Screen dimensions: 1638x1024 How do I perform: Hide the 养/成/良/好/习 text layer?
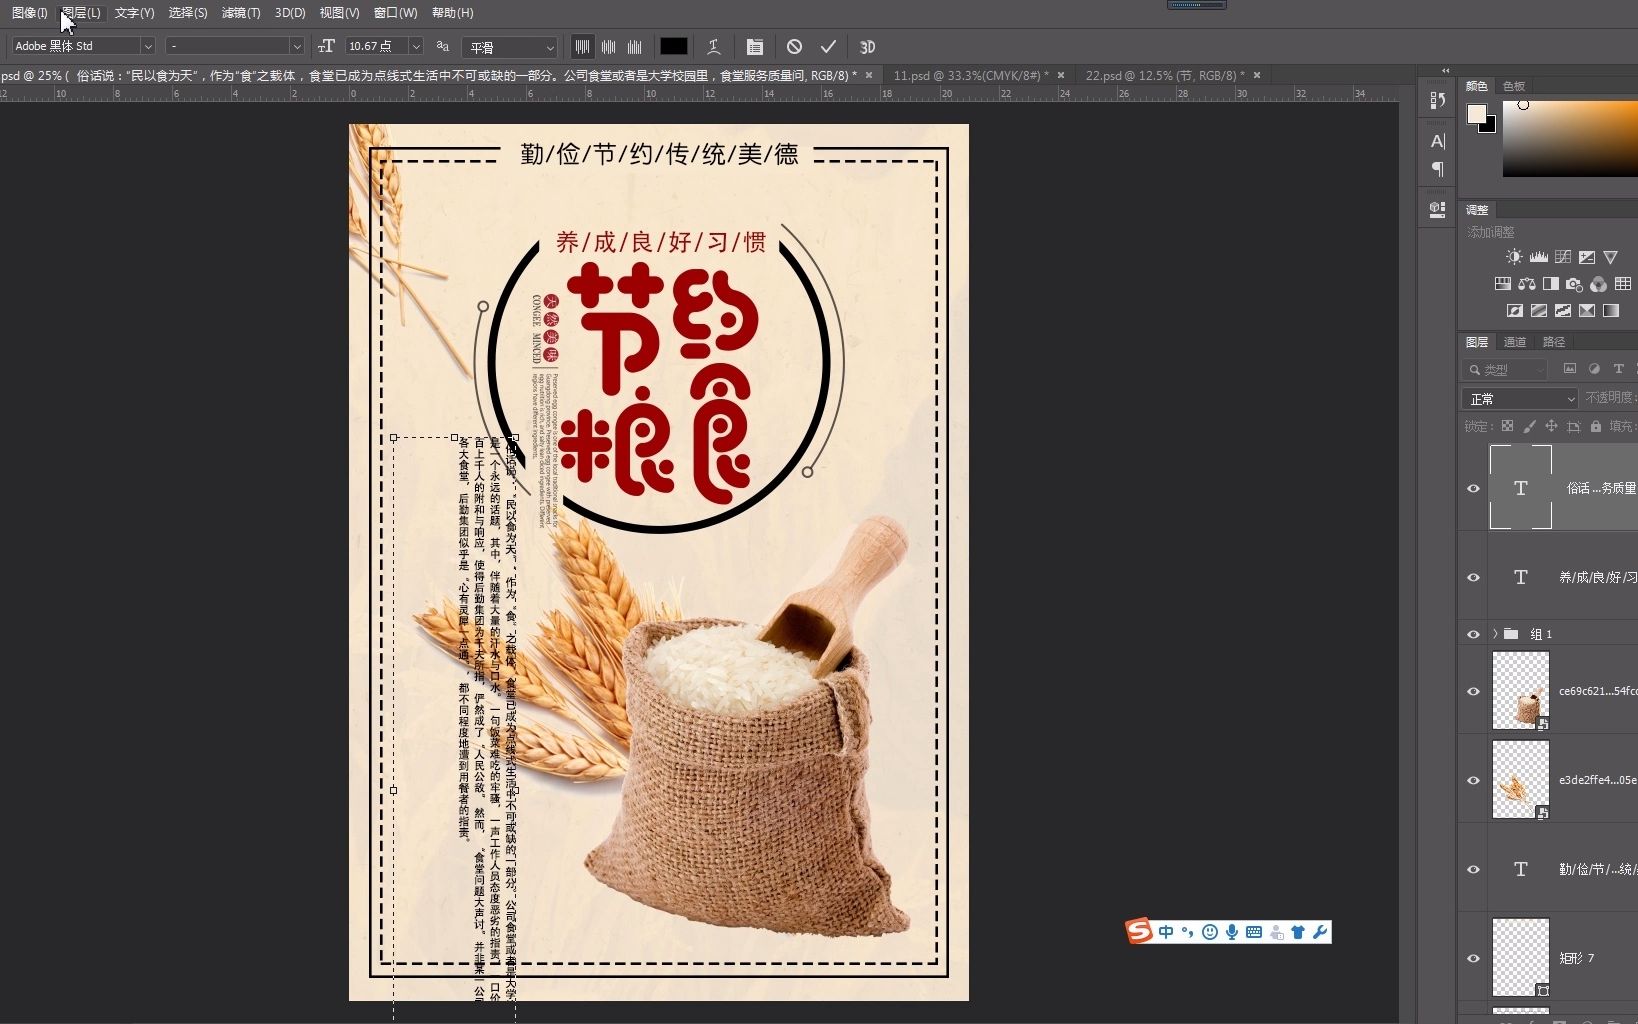pos(1473,578)
